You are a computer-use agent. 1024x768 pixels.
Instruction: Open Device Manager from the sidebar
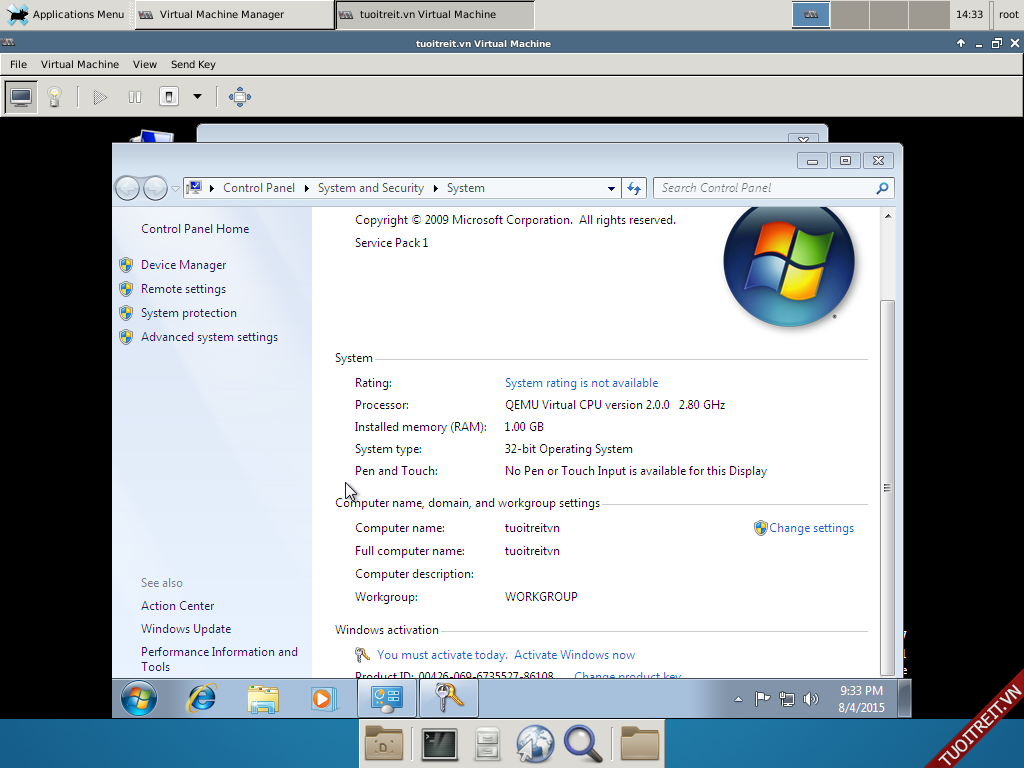coord(183,265)
